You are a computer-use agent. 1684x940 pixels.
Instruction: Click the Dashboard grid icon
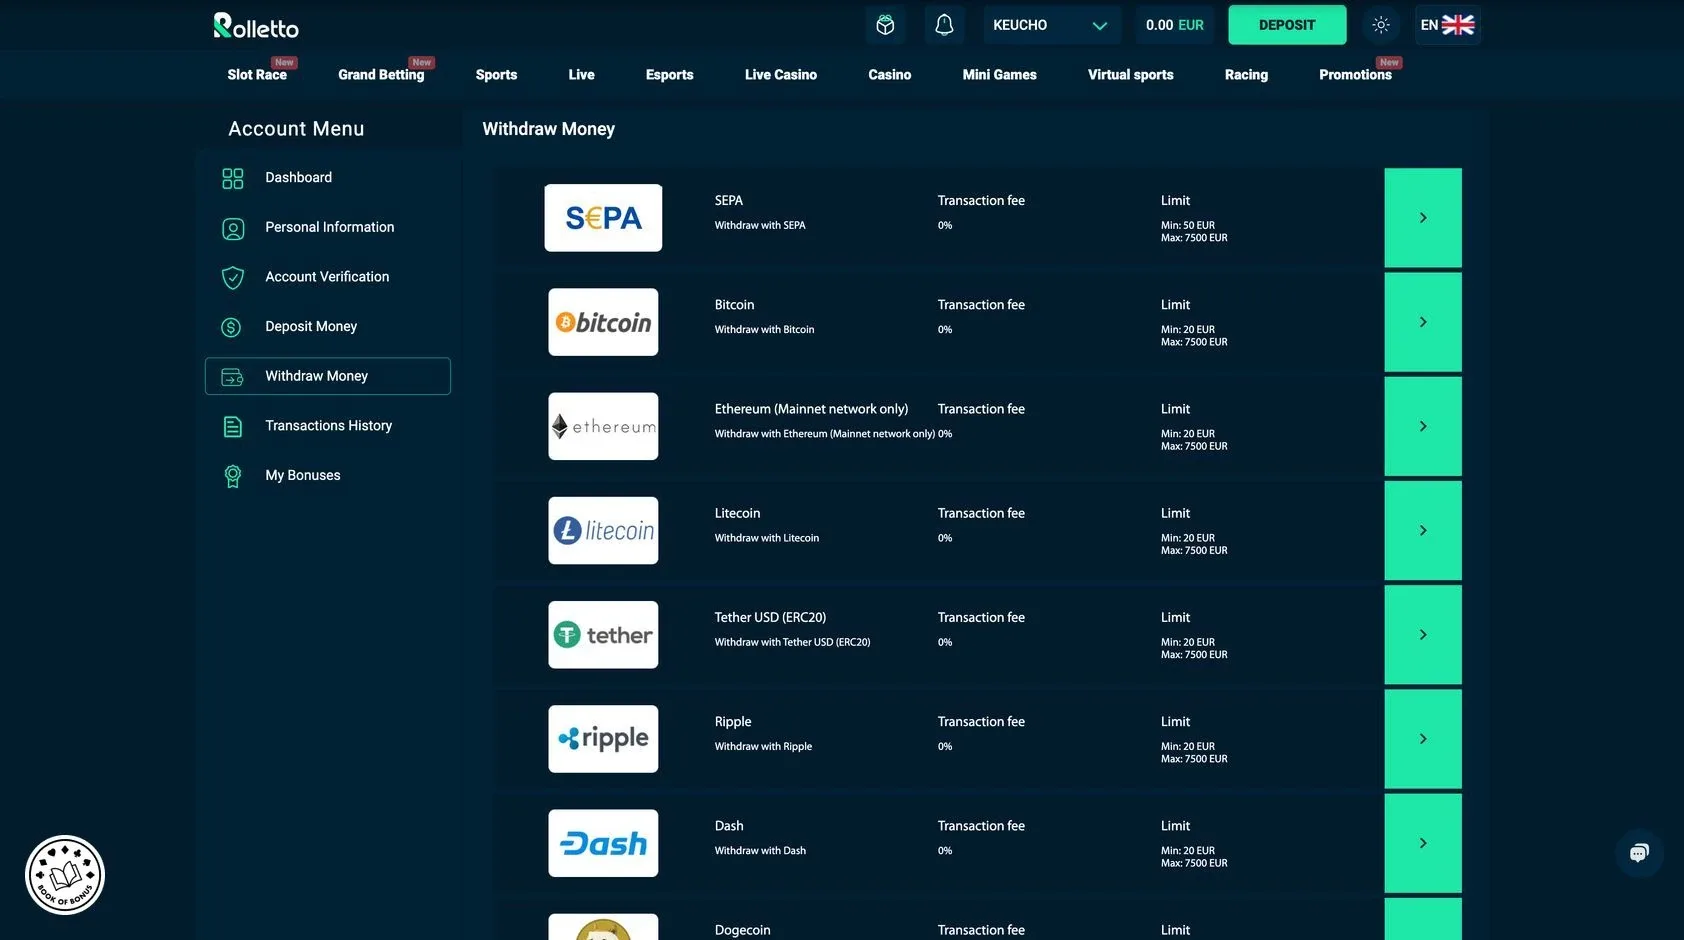(x=233, y=178)
